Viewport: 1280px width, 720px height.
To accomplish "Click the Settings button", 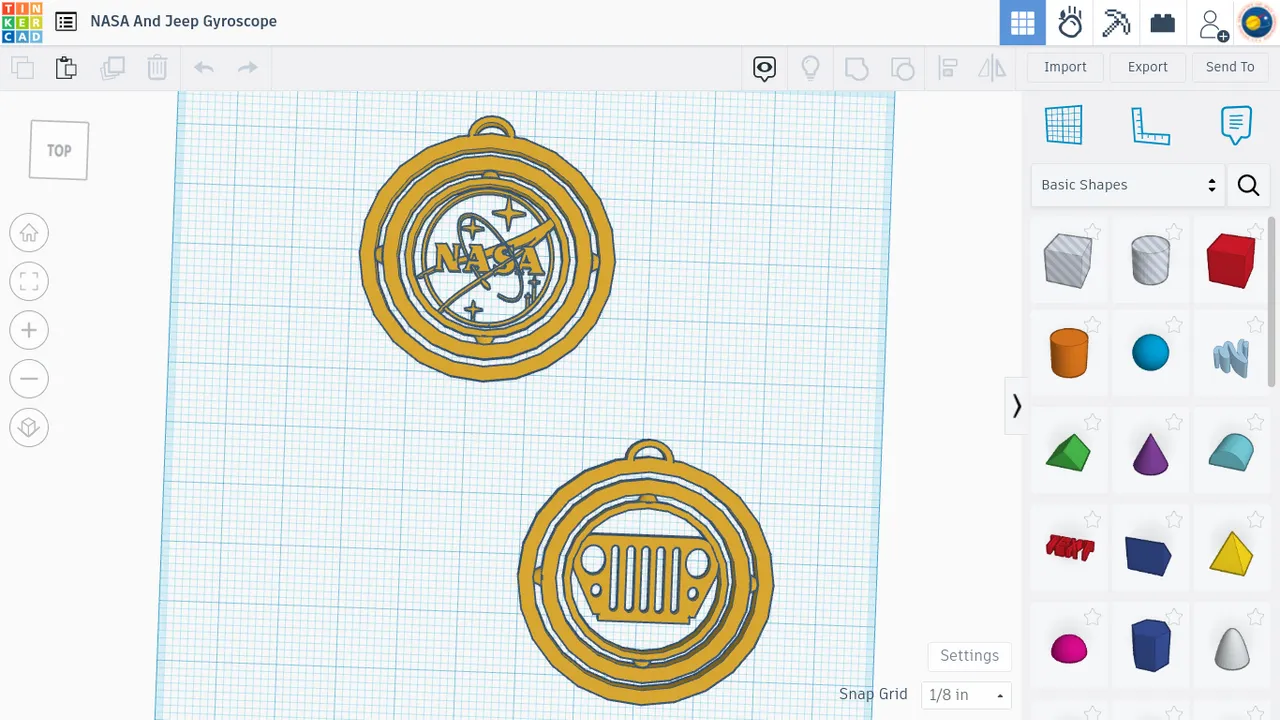I will pos(969,656).
